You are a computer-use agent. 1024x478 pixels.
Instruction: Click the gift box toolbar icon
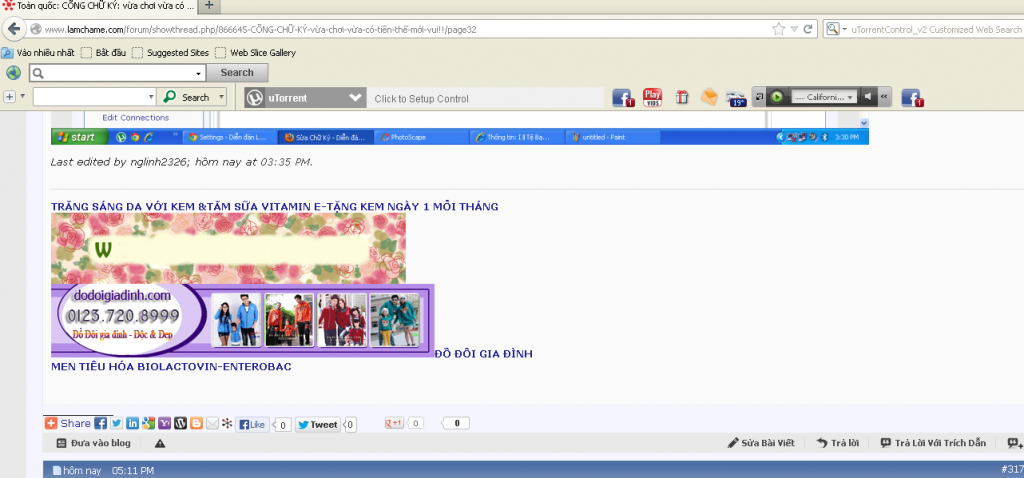[x=682, y=97]
